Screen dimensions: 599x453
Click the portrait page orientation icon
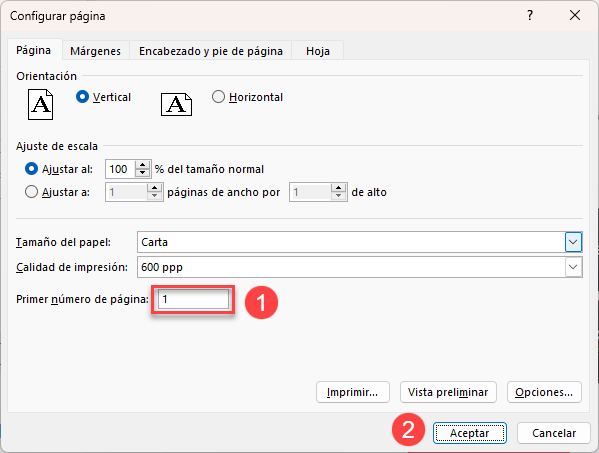click(40, 105)
